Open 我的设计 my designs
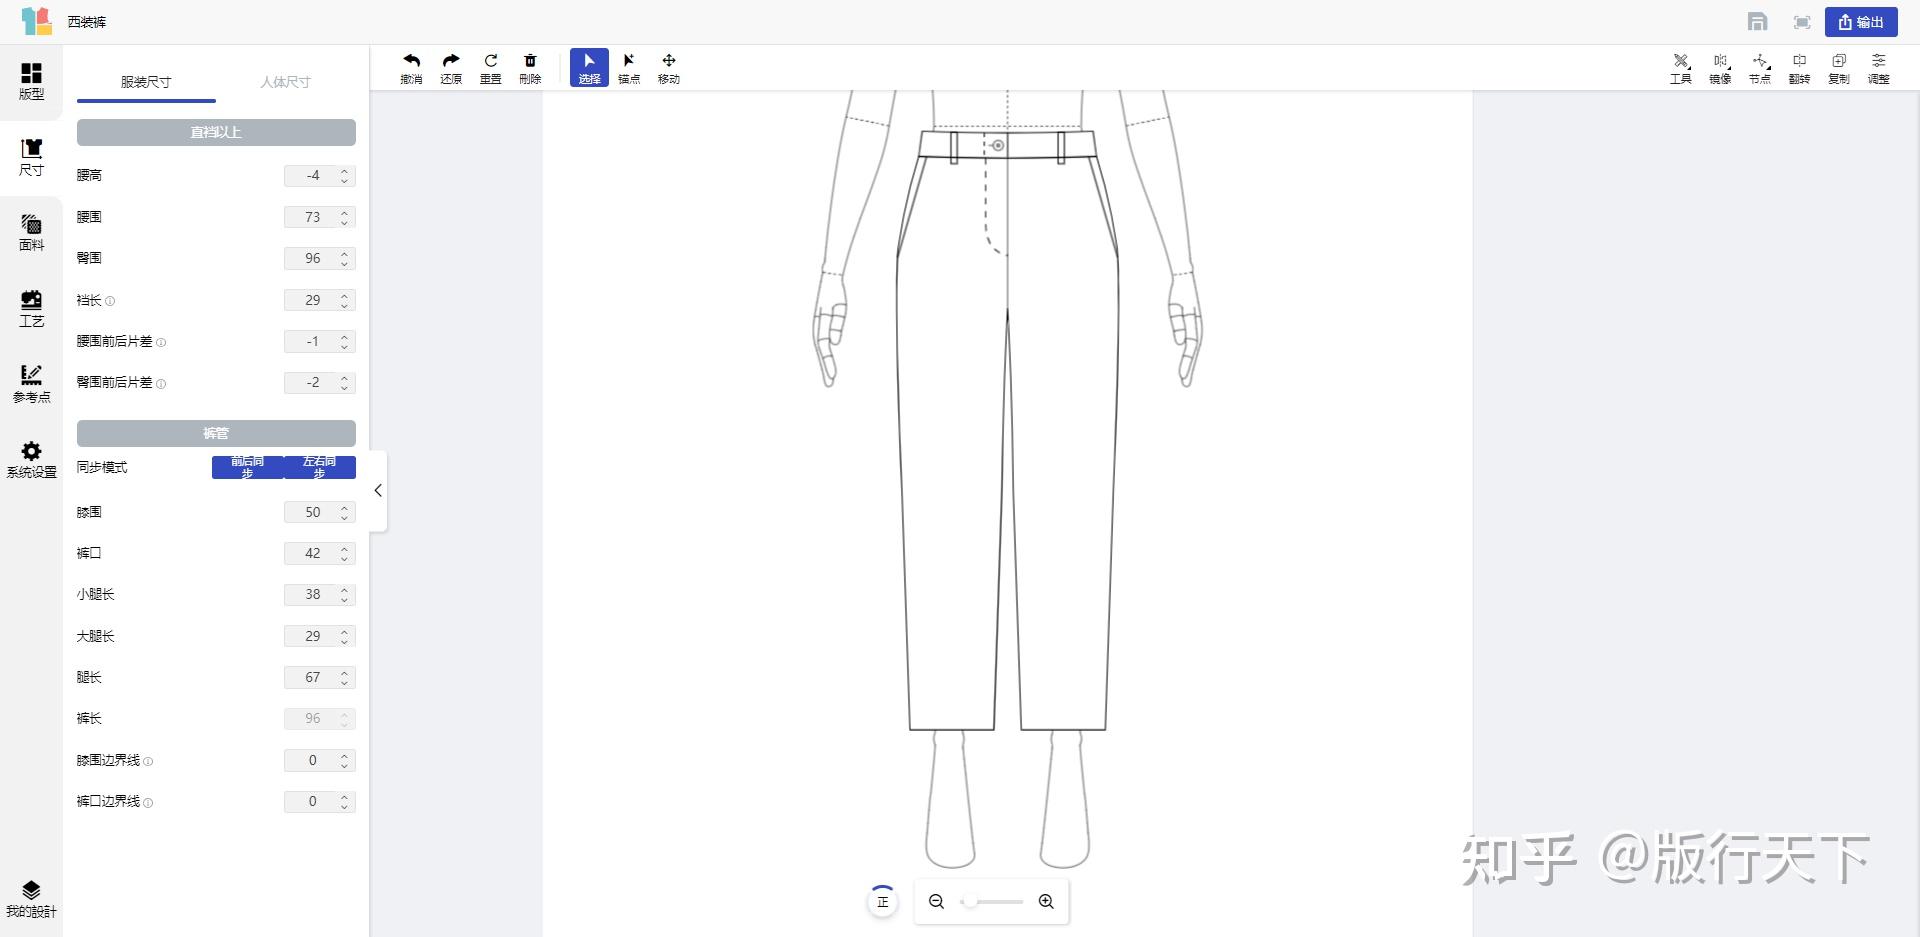The height and width of the screenshot is (937, 1920). (31, 899)
